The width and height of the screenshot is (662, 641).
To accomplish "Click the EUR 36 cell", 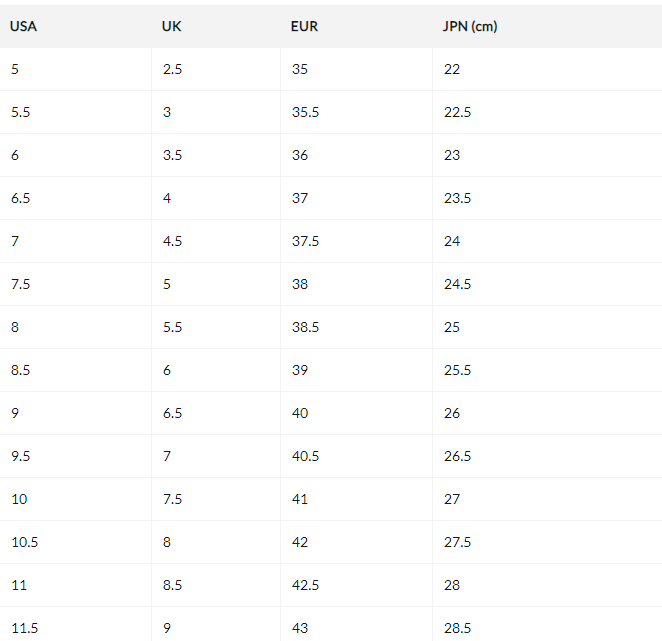I will point(300,155).
